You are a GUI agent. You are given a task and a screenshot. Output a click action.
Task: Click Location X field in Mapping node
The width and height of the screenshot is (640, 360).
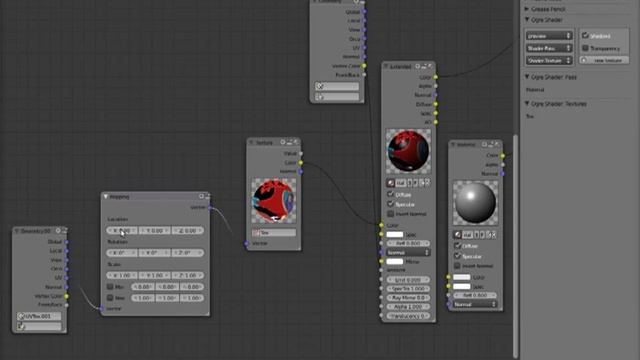click(122, 231)
